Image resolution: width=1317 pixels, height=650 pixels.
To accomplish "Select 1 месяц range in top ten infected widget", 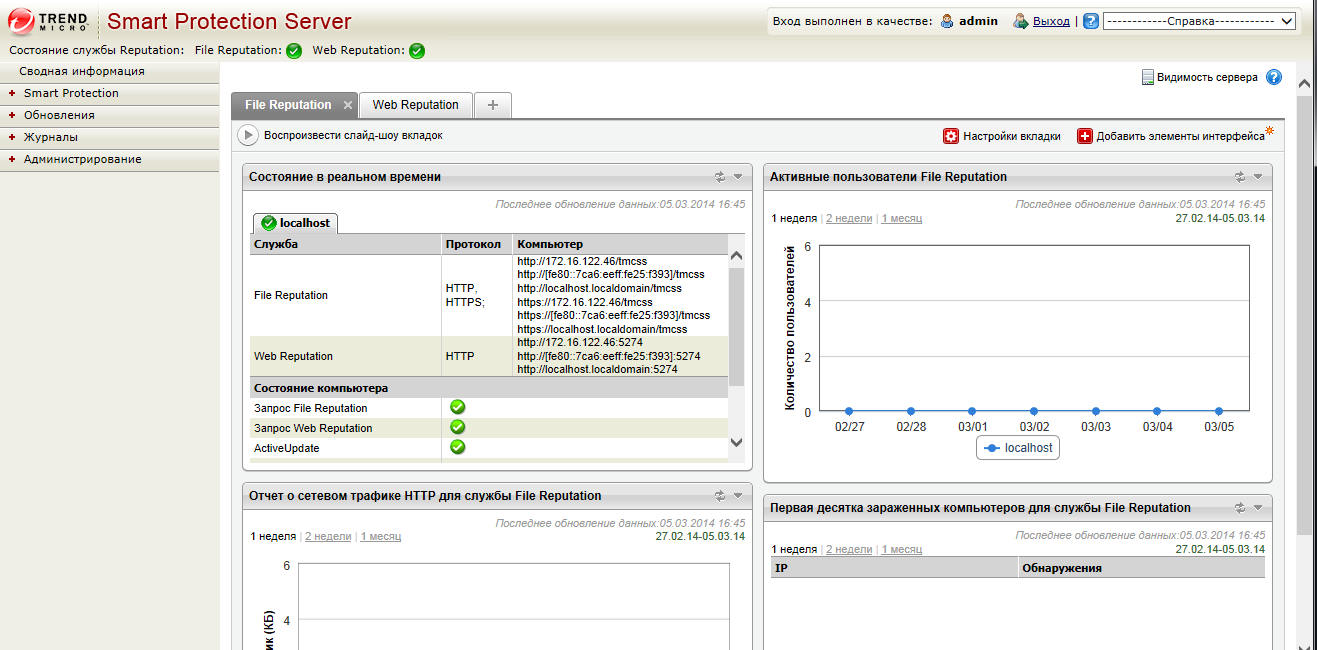I will pyautogui.click(x=901, y=549).
